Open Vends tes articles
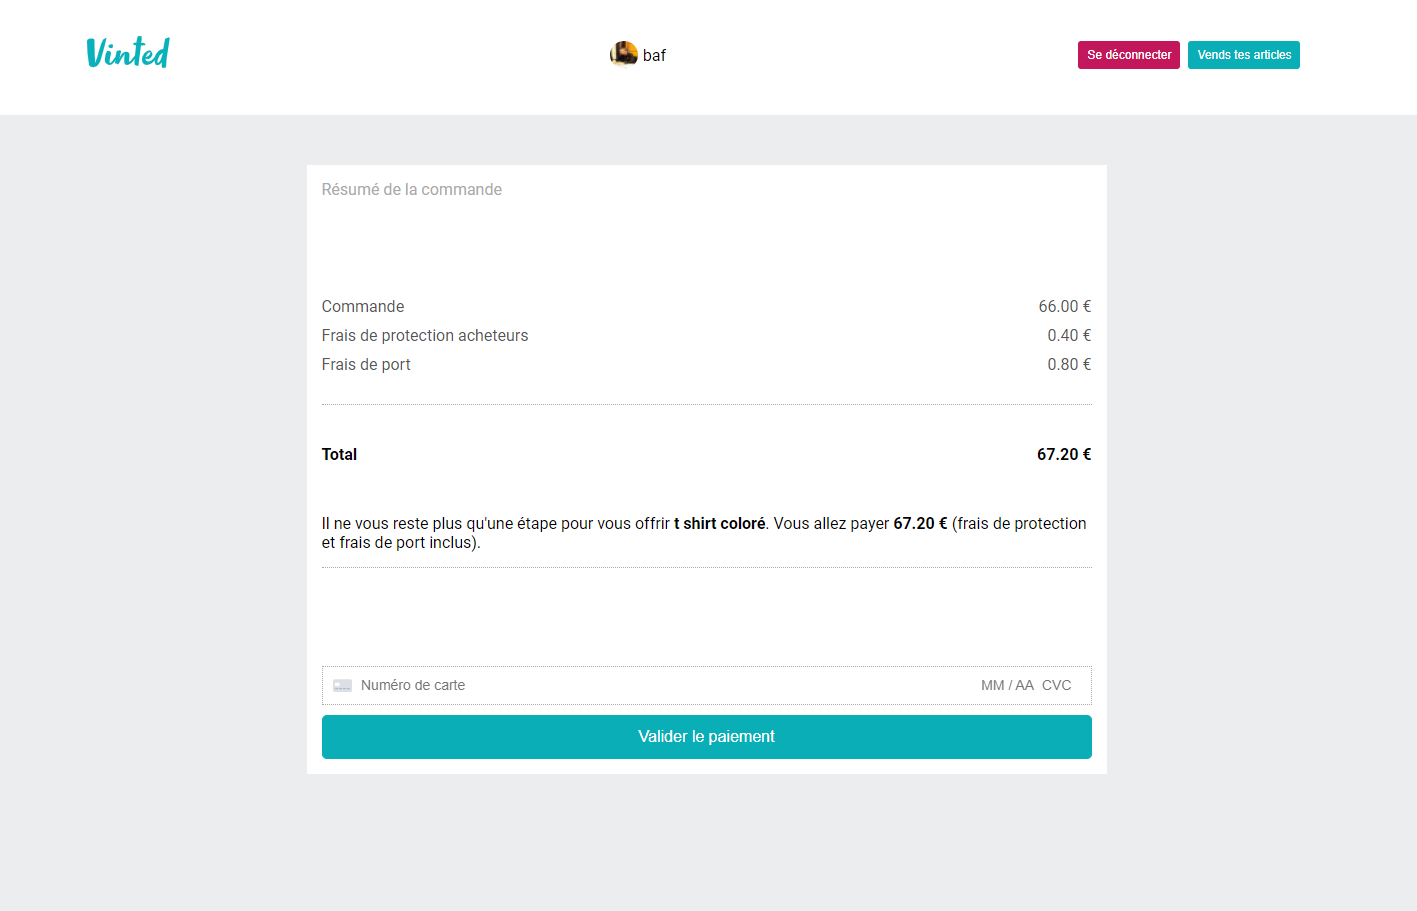The height and width of the screenshot is (911, 1417). pos(1244,55)
